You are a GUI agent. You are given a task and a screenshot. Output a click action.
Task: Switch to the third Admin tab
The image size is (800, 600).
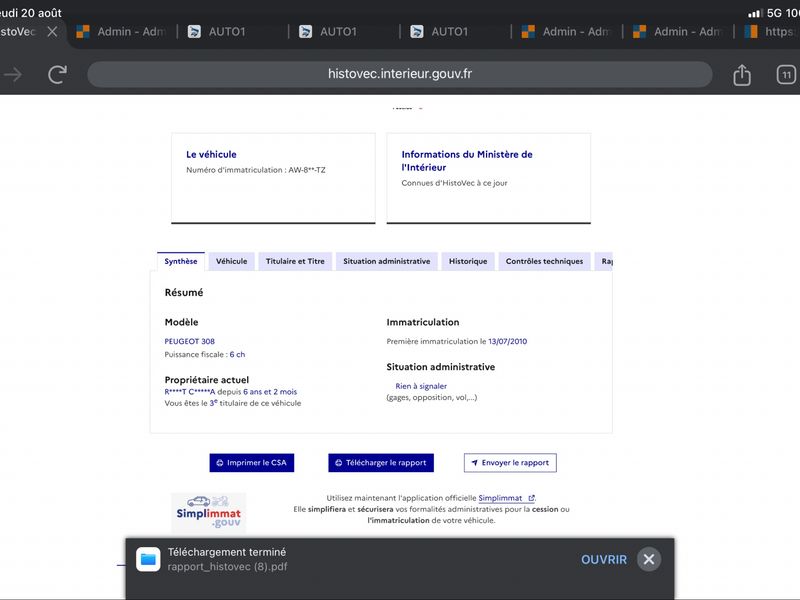[x=678, y=32]
